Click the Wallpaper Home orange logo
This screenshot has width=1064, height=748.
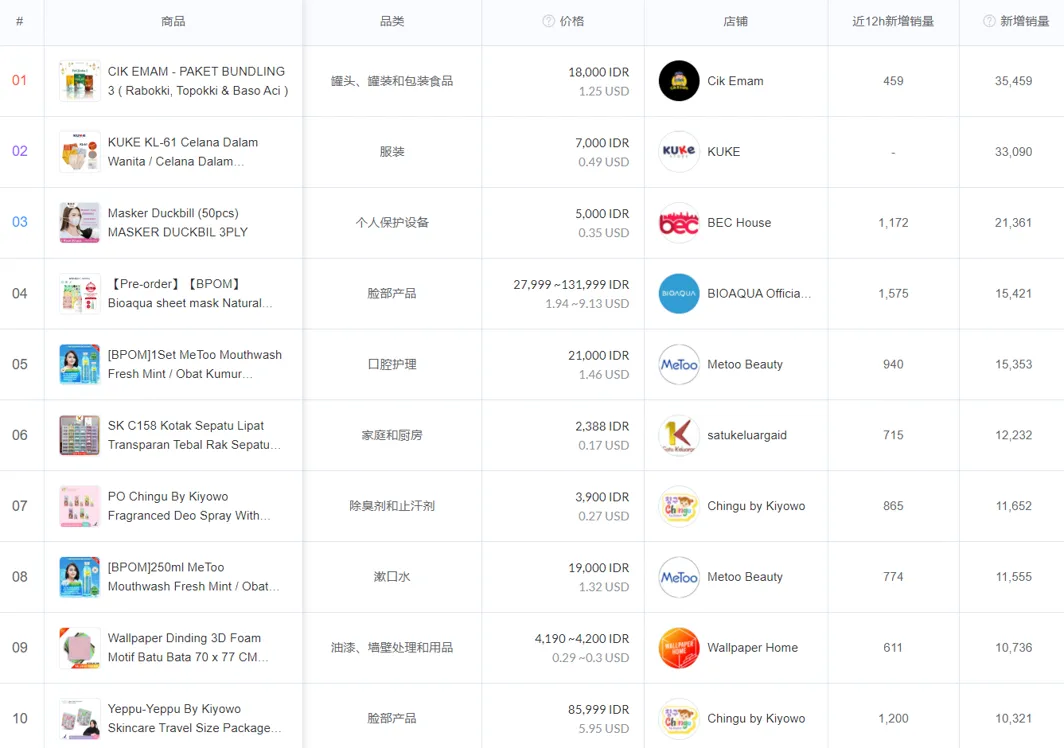point(679,648)
